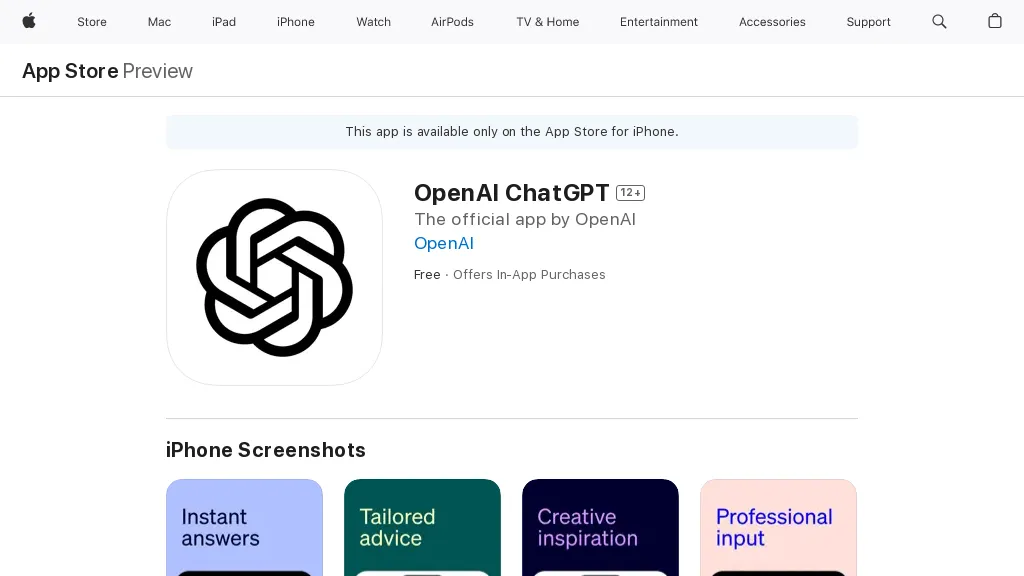The height and width of the screenshot is (576, 1024).
Task: Go to Accessories in the navigation
Action: [x=772, y=22]
